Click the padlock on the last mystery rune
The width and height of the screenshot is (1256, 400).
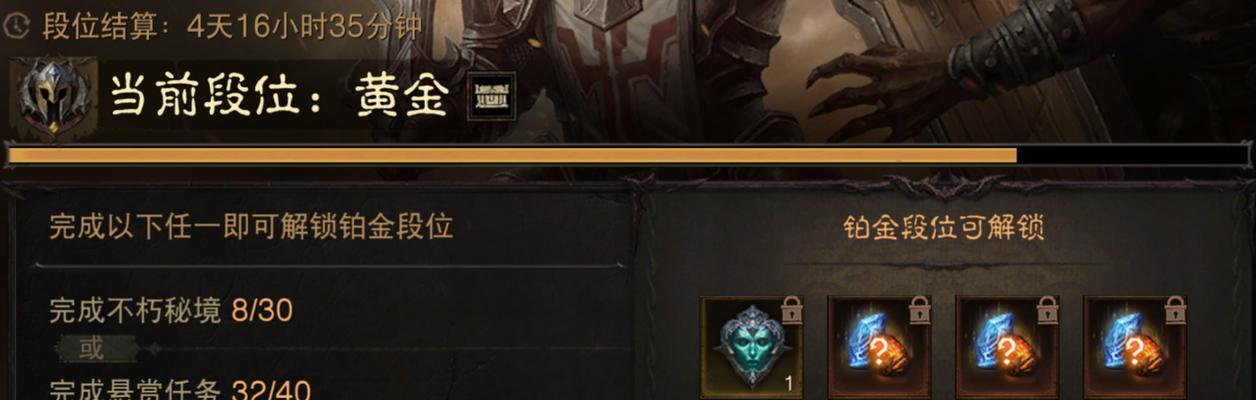[1175, 310]
